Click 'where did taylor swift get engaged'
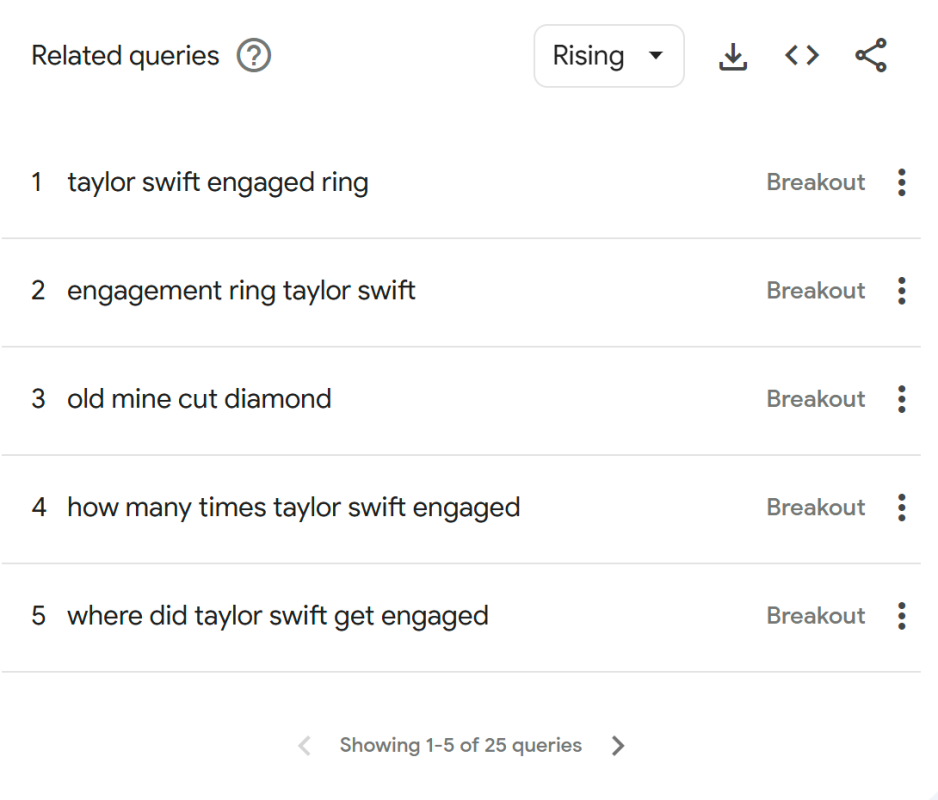 coord(277,615)
